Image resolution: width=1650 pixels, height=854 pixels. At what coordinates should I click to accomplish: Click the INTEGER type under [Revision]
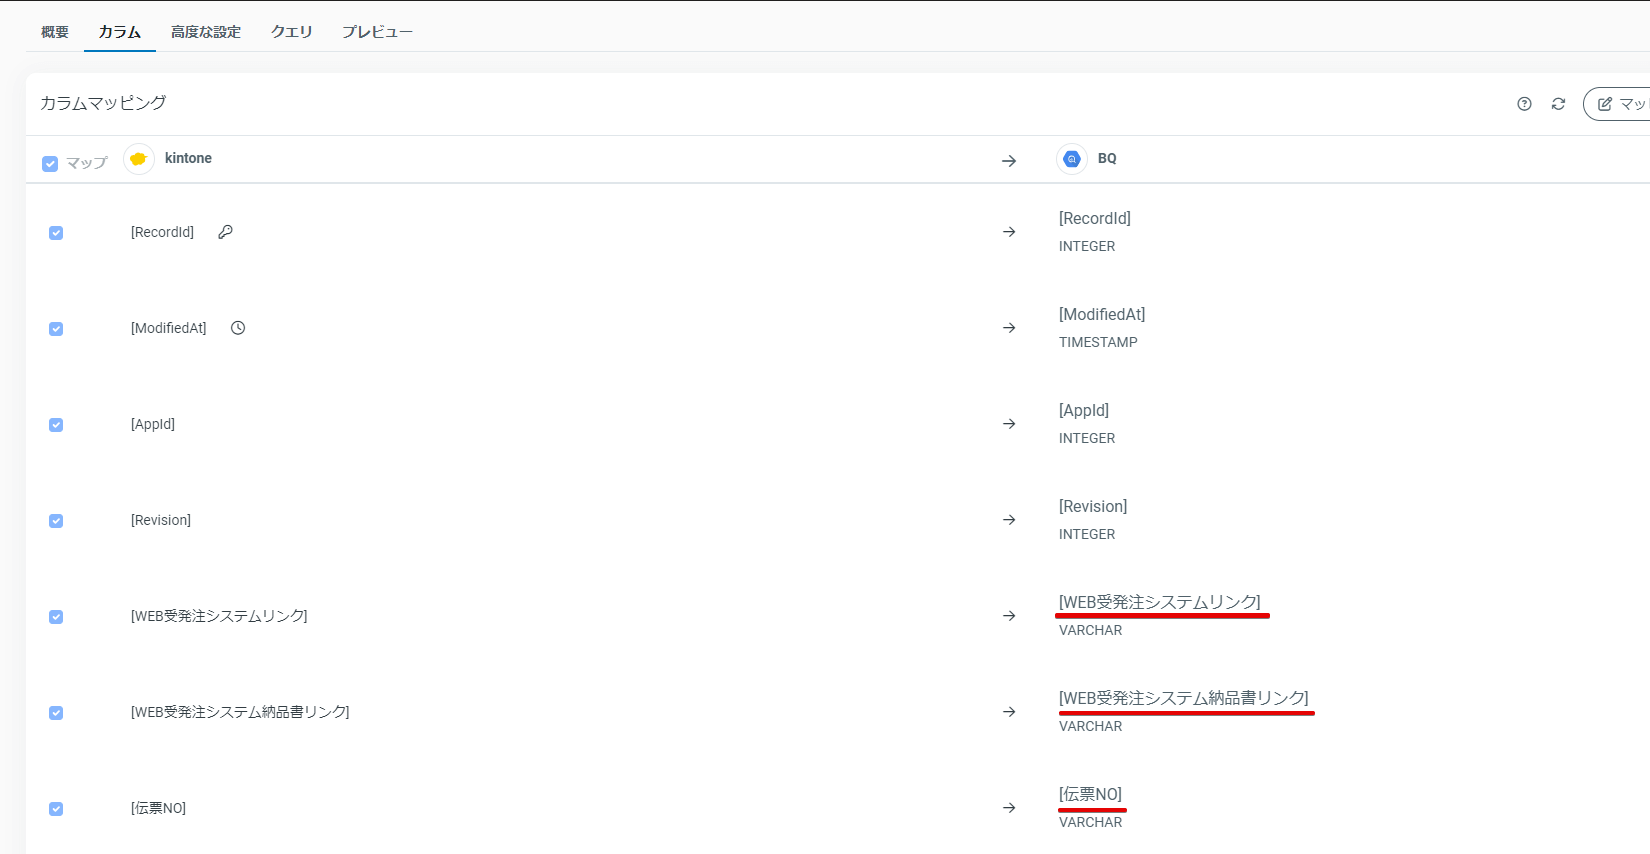[1087, 534]
